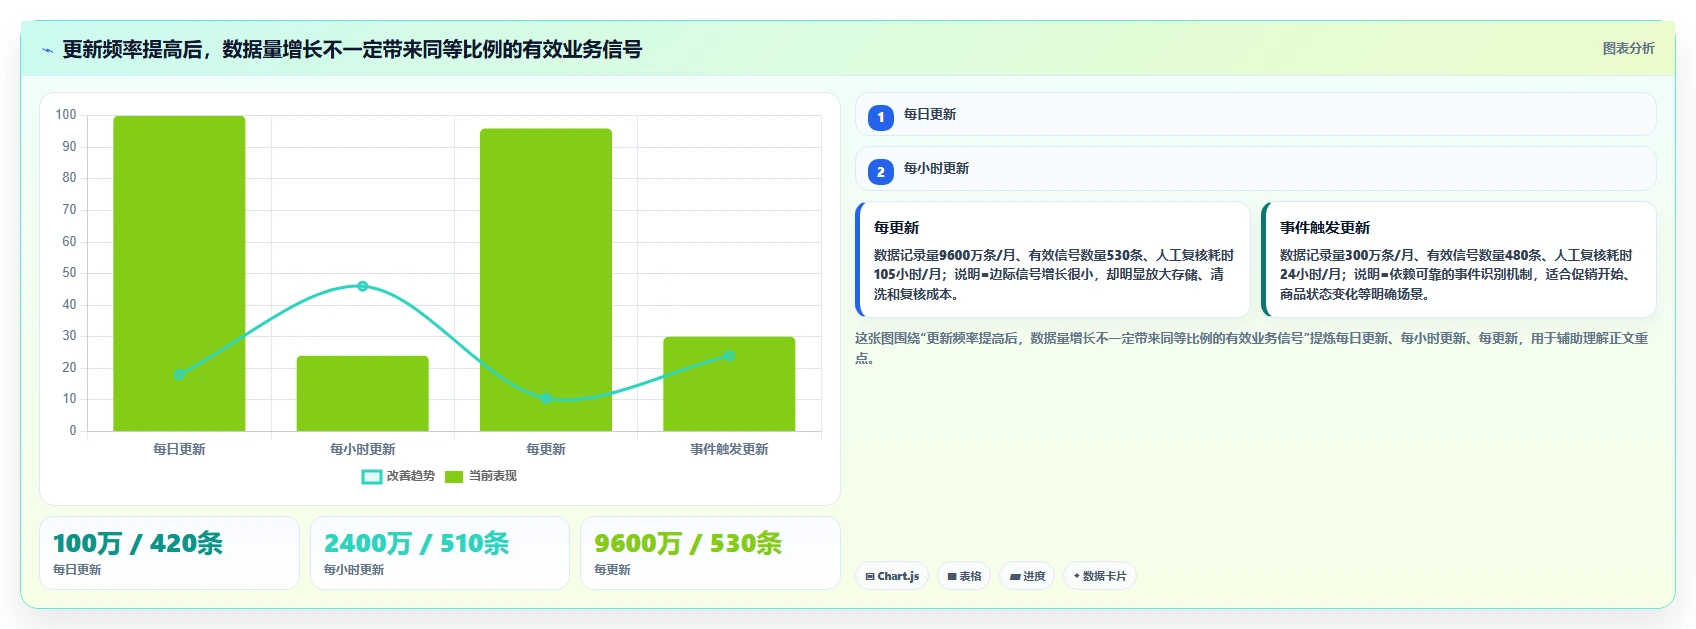Click the 事件触发更新 bar in chart
The image size is (1696, 629).
click(729, 384)
